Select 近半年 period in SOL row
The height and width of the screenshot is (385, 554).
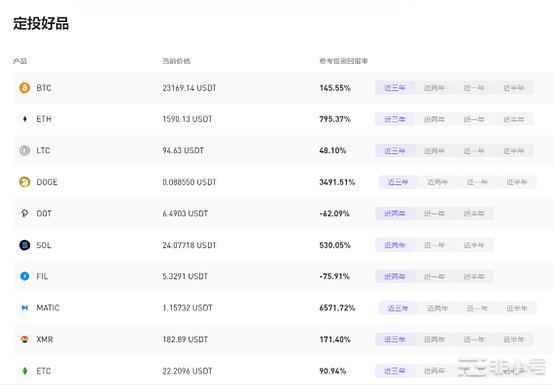[x=474, y=245]
